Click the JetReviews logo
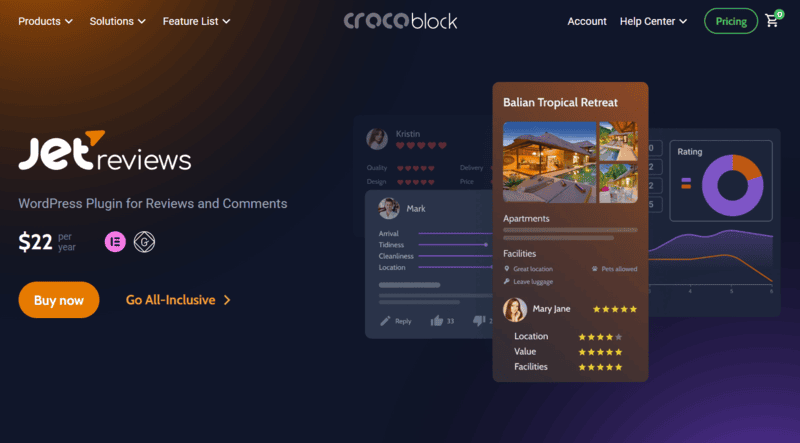The image size is (800, 443). tap(105, 150)
